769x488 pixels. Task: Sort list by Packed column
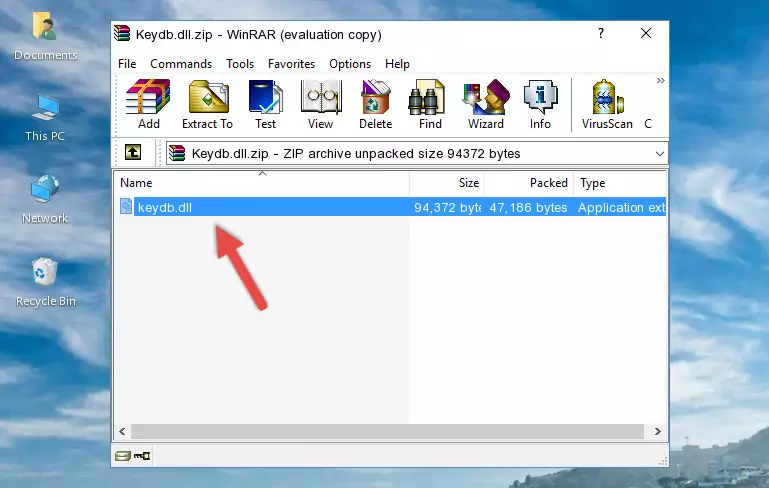(529, 183)
